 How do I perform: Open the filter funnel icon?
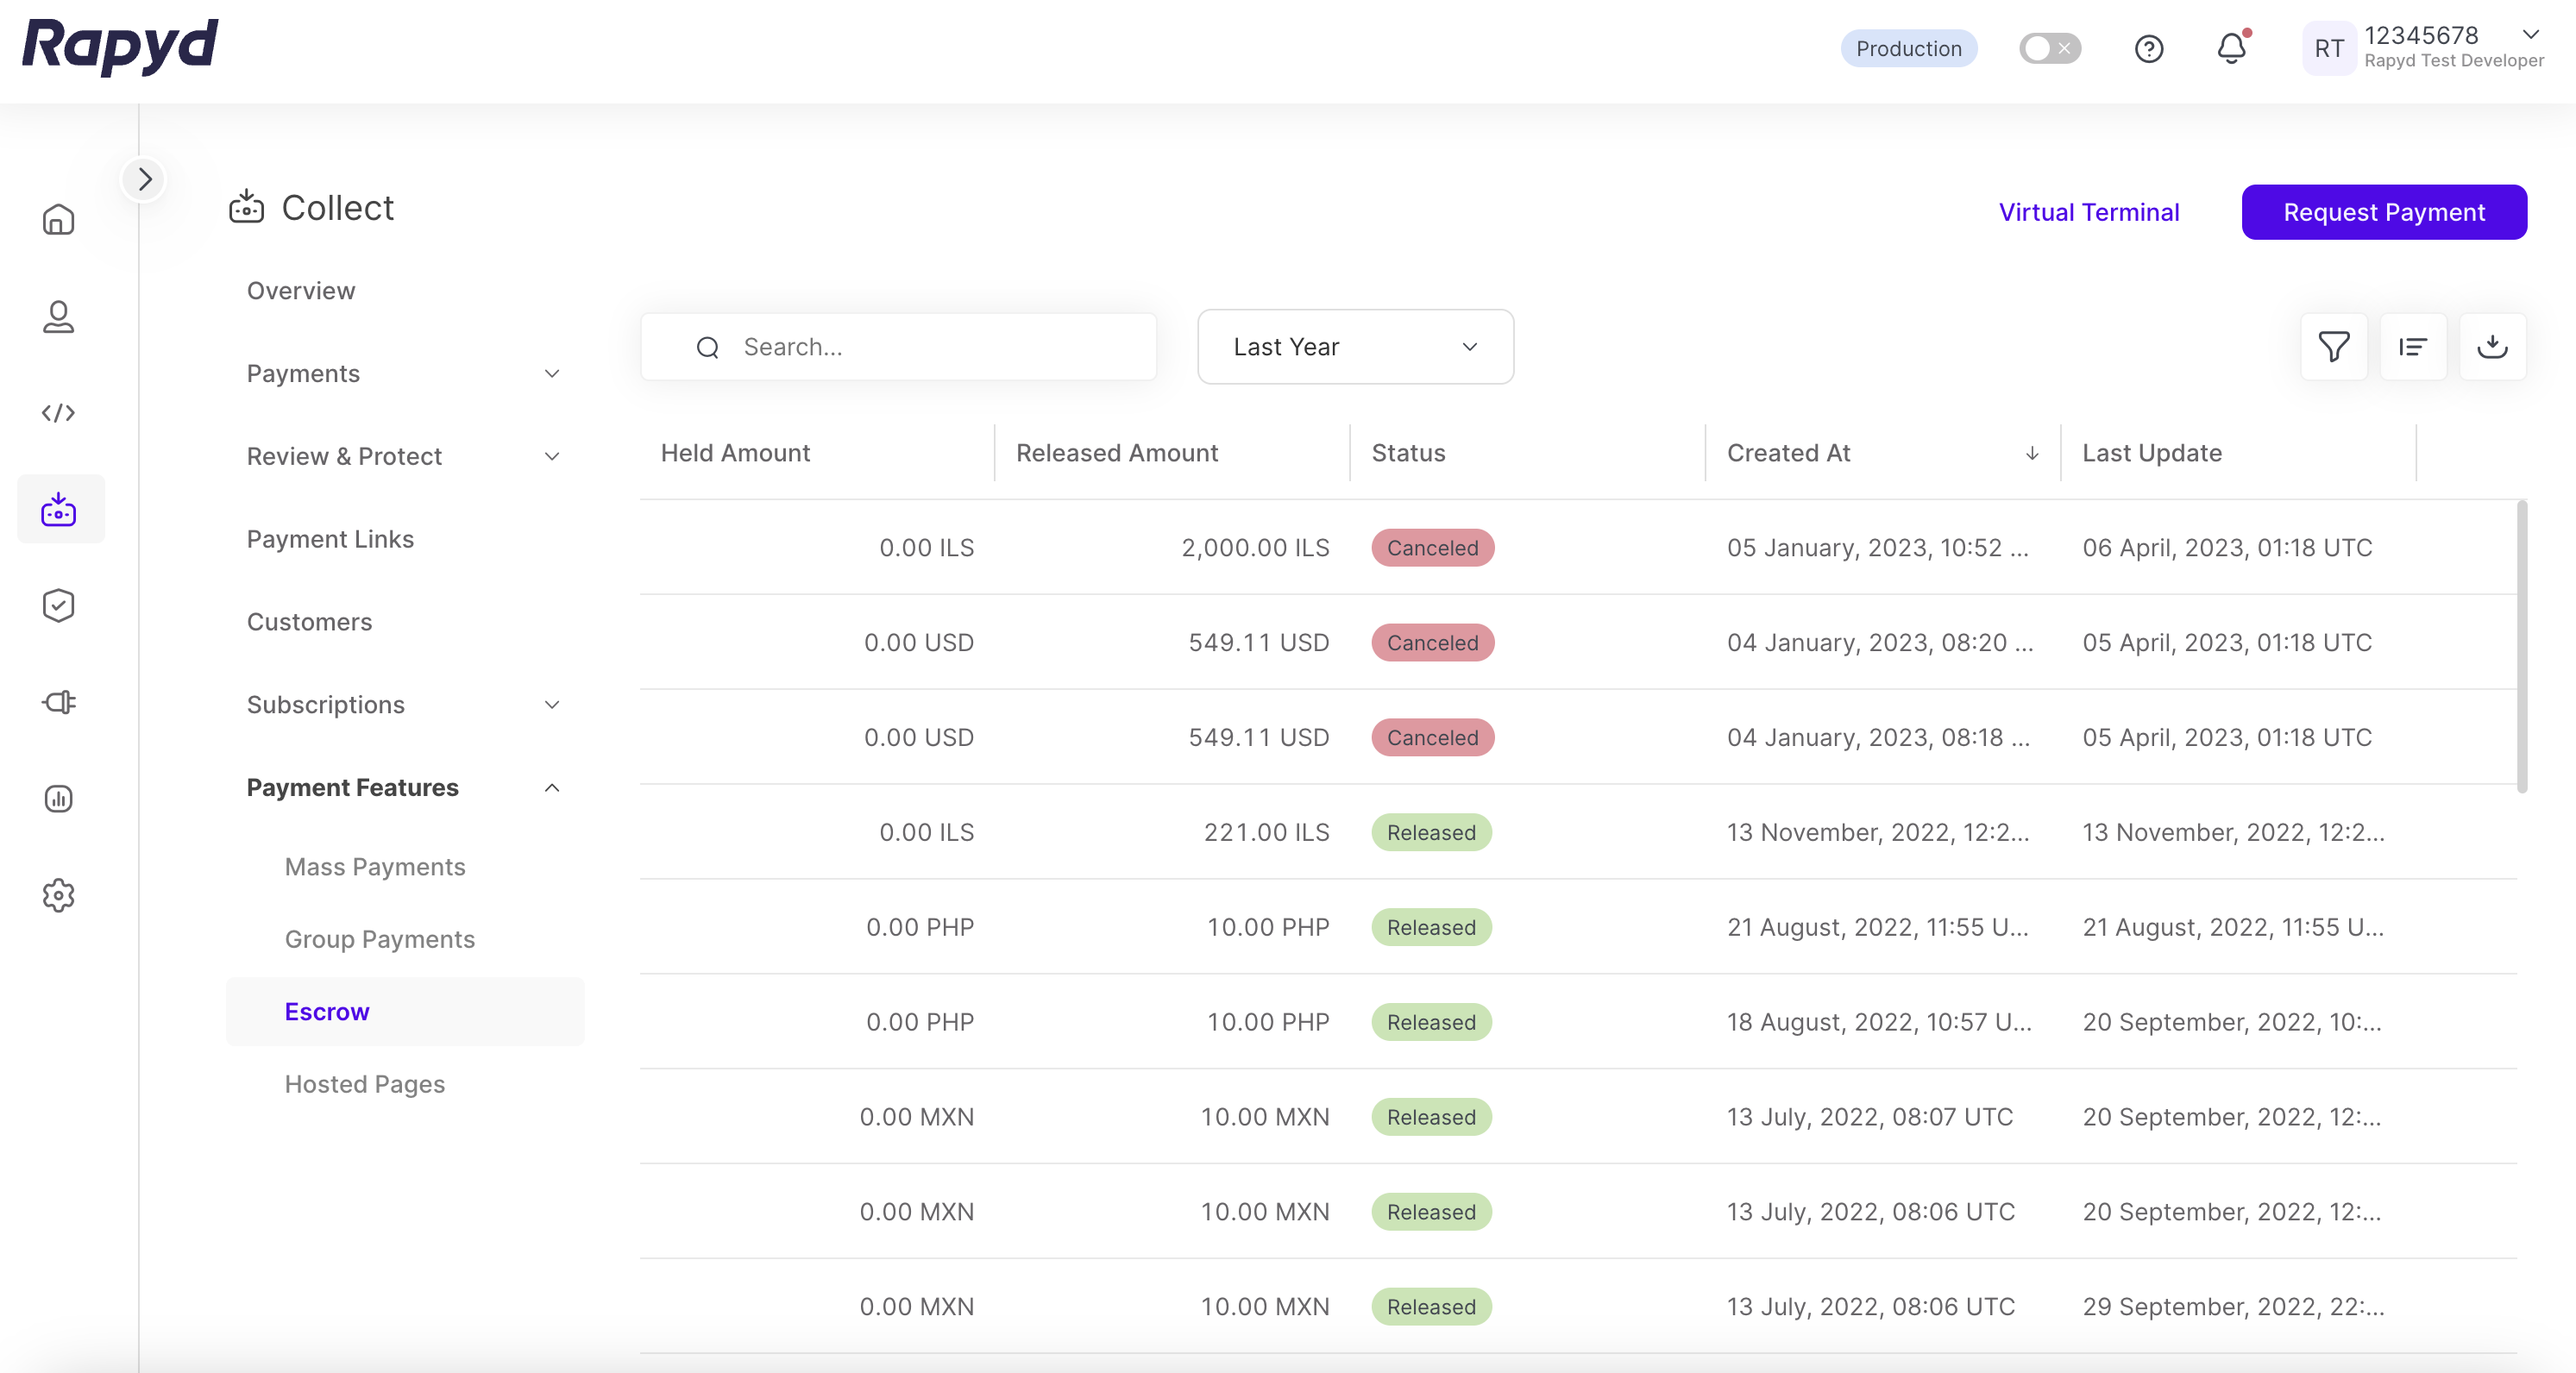pyautogui.click(x=2333, y=347)
